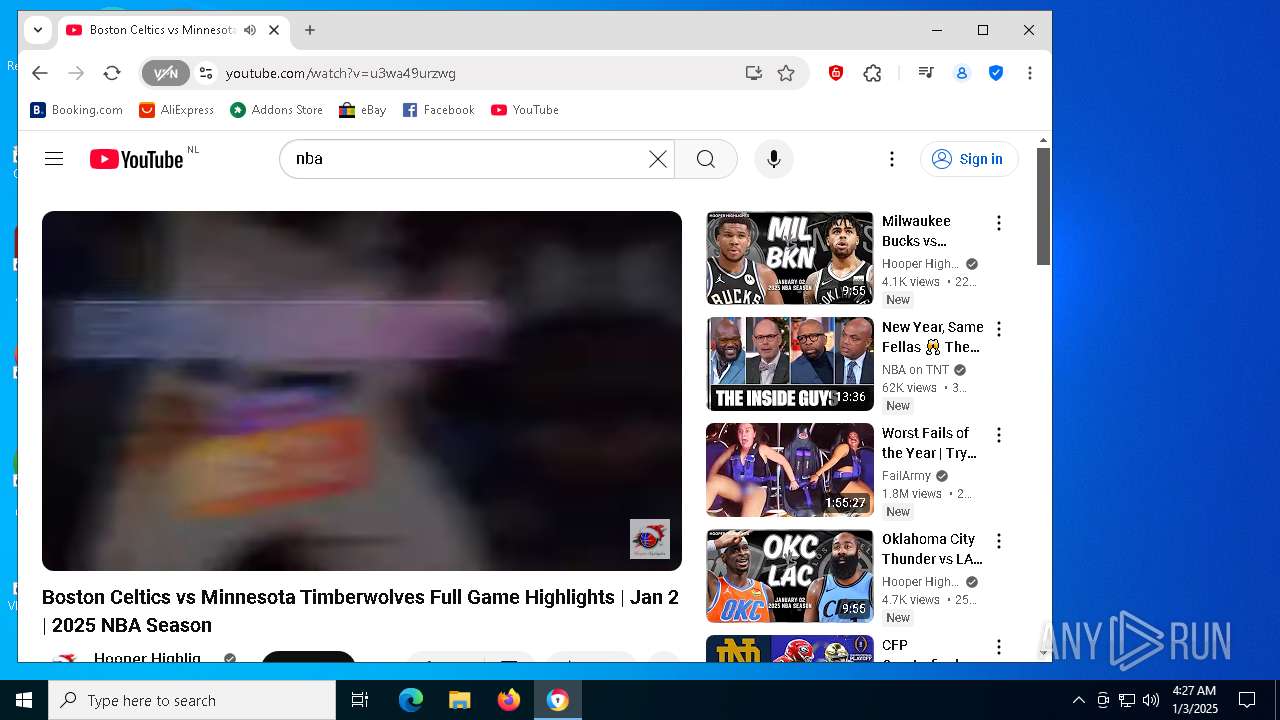Image resolution: width=1280 pixels, height=720 pixels.
Task: View site information icon
Action: [x=206, y=73]
